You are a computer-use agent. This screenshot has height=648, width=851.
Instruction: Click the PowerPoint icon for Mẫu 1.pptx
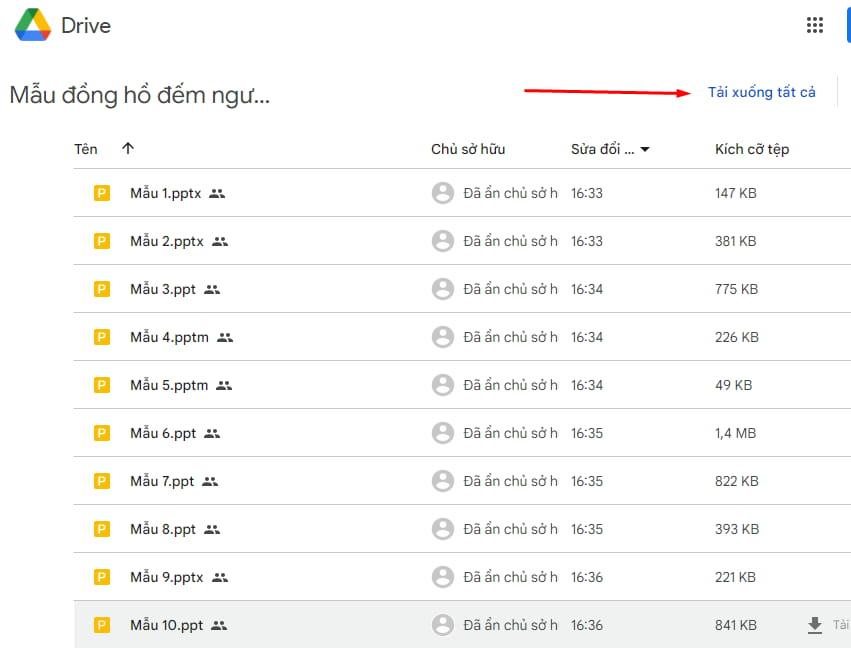[x=101, y=192]
